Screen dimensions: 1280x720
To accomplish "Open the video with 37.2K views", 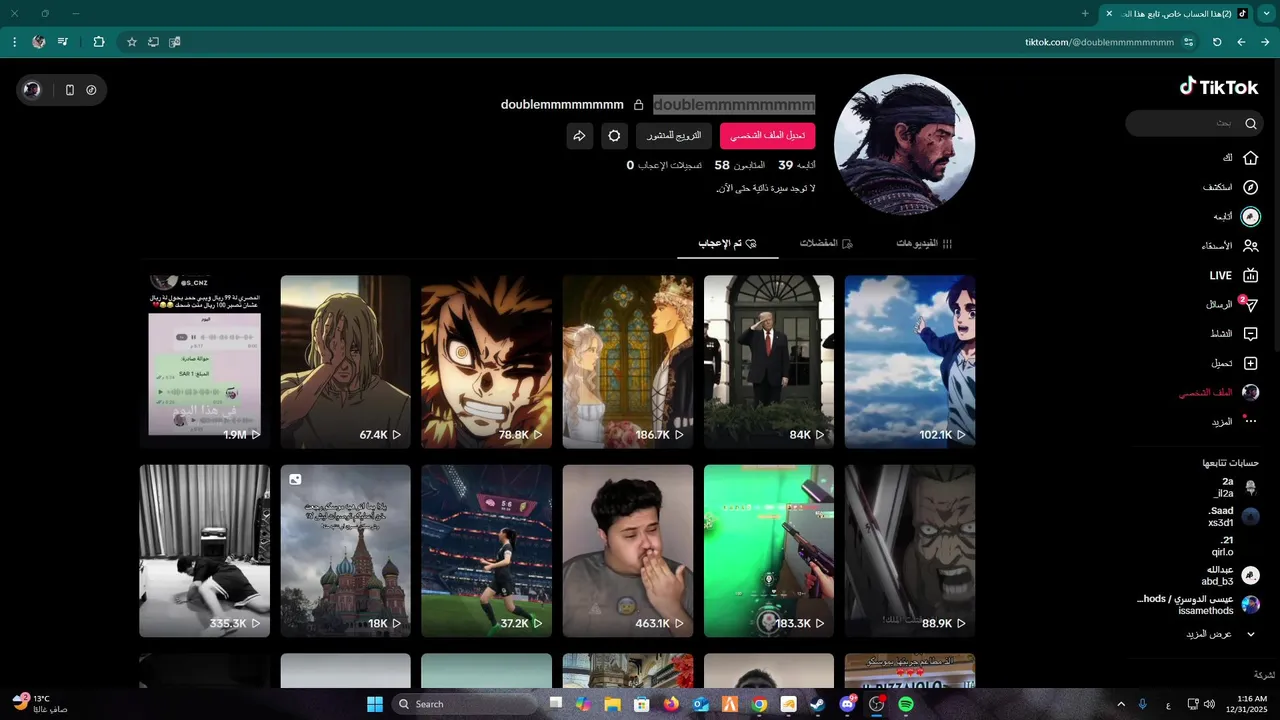I will tap(487, 551).
